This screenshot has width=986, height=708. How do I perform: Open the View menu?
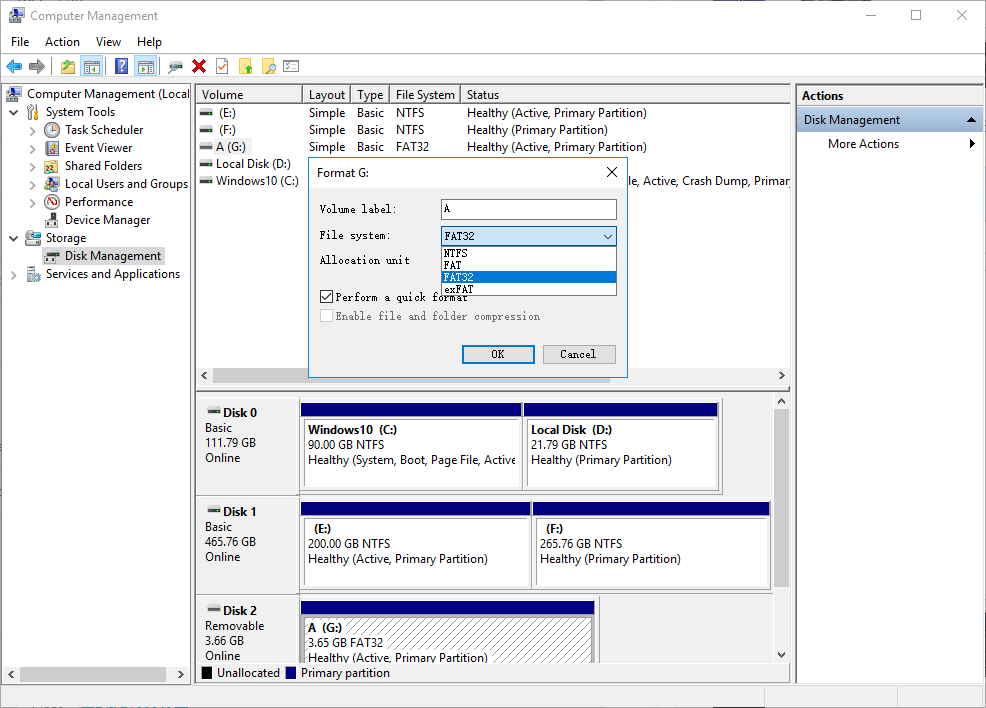pyautogui.click(x=108, y=42)
